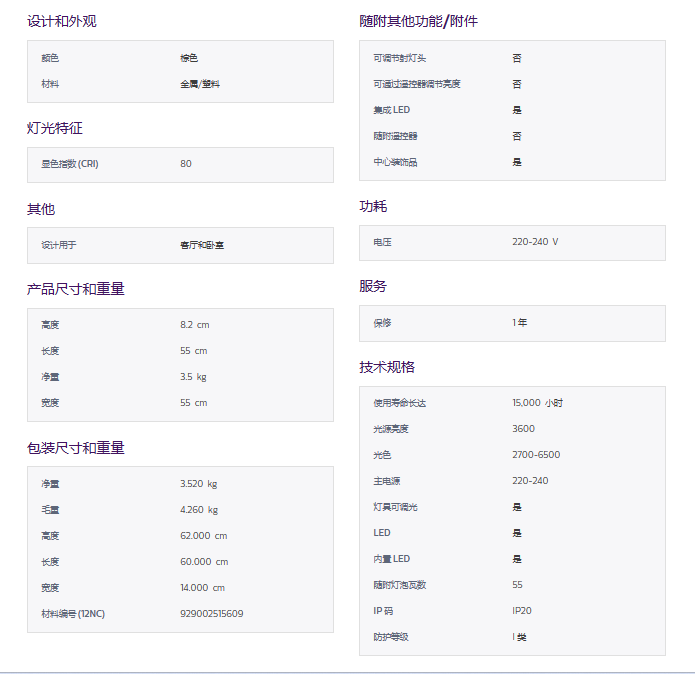695x674 pixels.
Task: Click the 功耗 section heading
Action: click(373, 206)
